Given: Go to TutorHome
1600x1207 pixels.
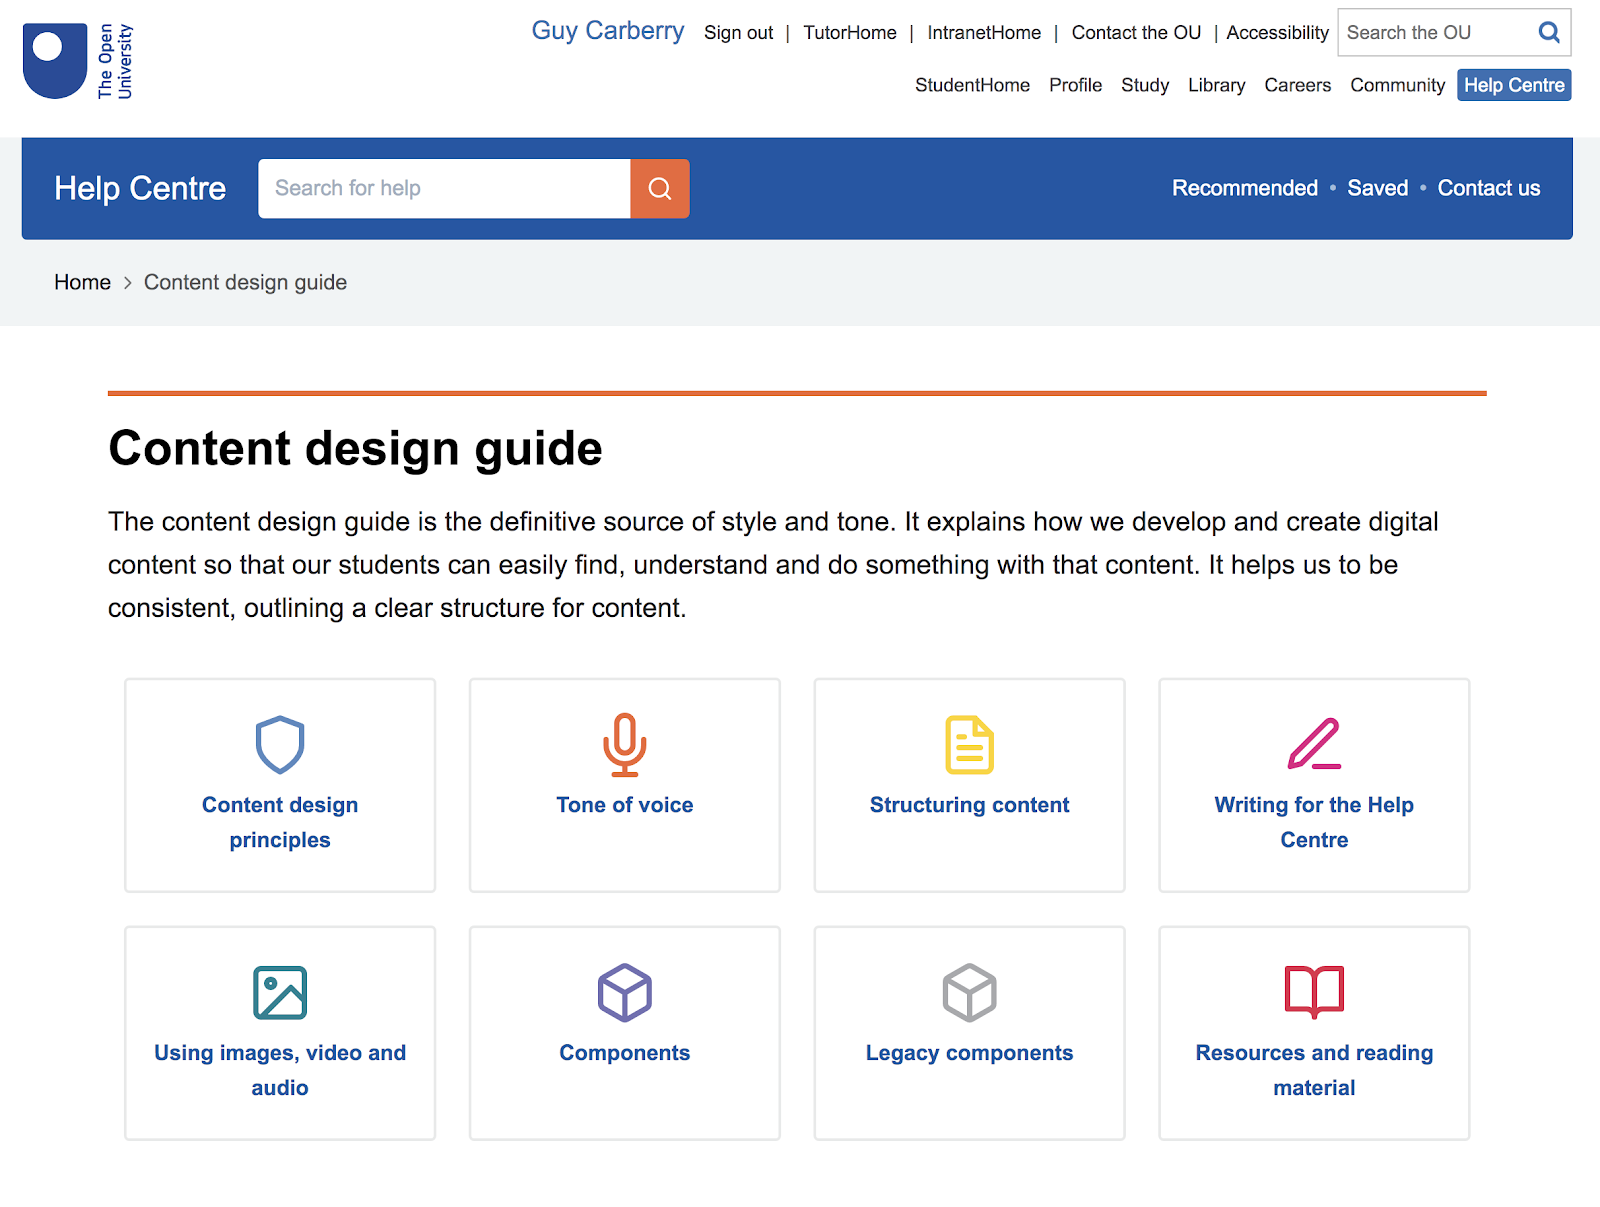Looking at the screenshot, I should point(850,33).
